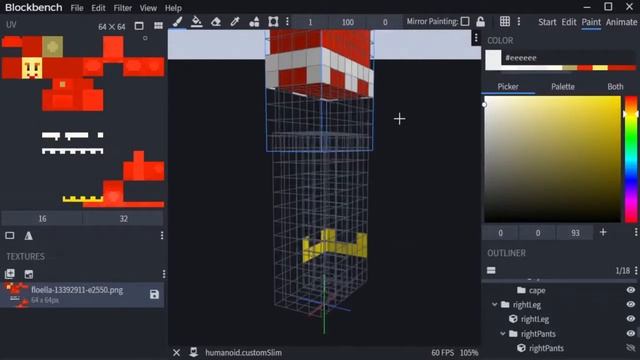Click the current color swatch preview
Image resolution: width=640 pixels, height=360 pixels.
tap(493, 60)
